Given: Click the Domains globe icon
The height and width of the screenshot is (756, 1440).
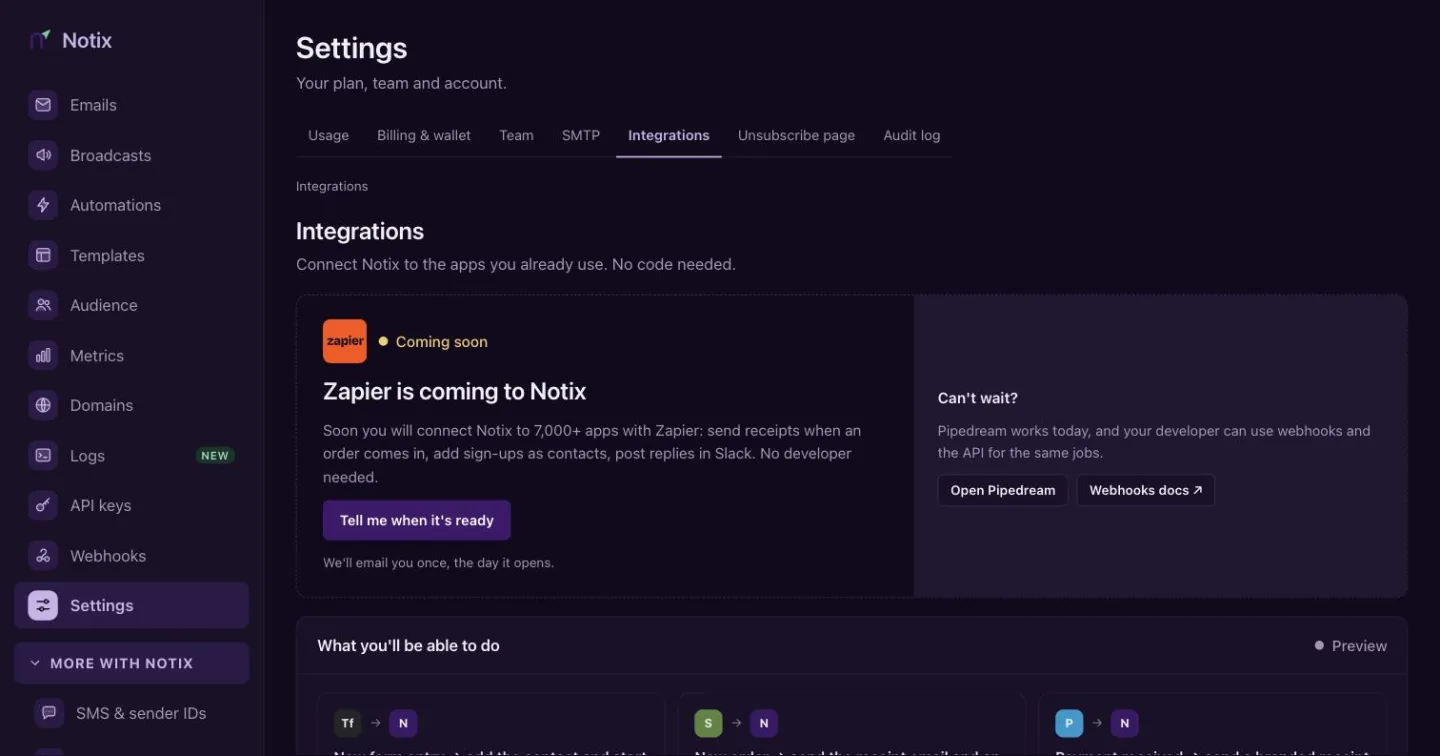Looking at the screenshot, I should [43, 405].
